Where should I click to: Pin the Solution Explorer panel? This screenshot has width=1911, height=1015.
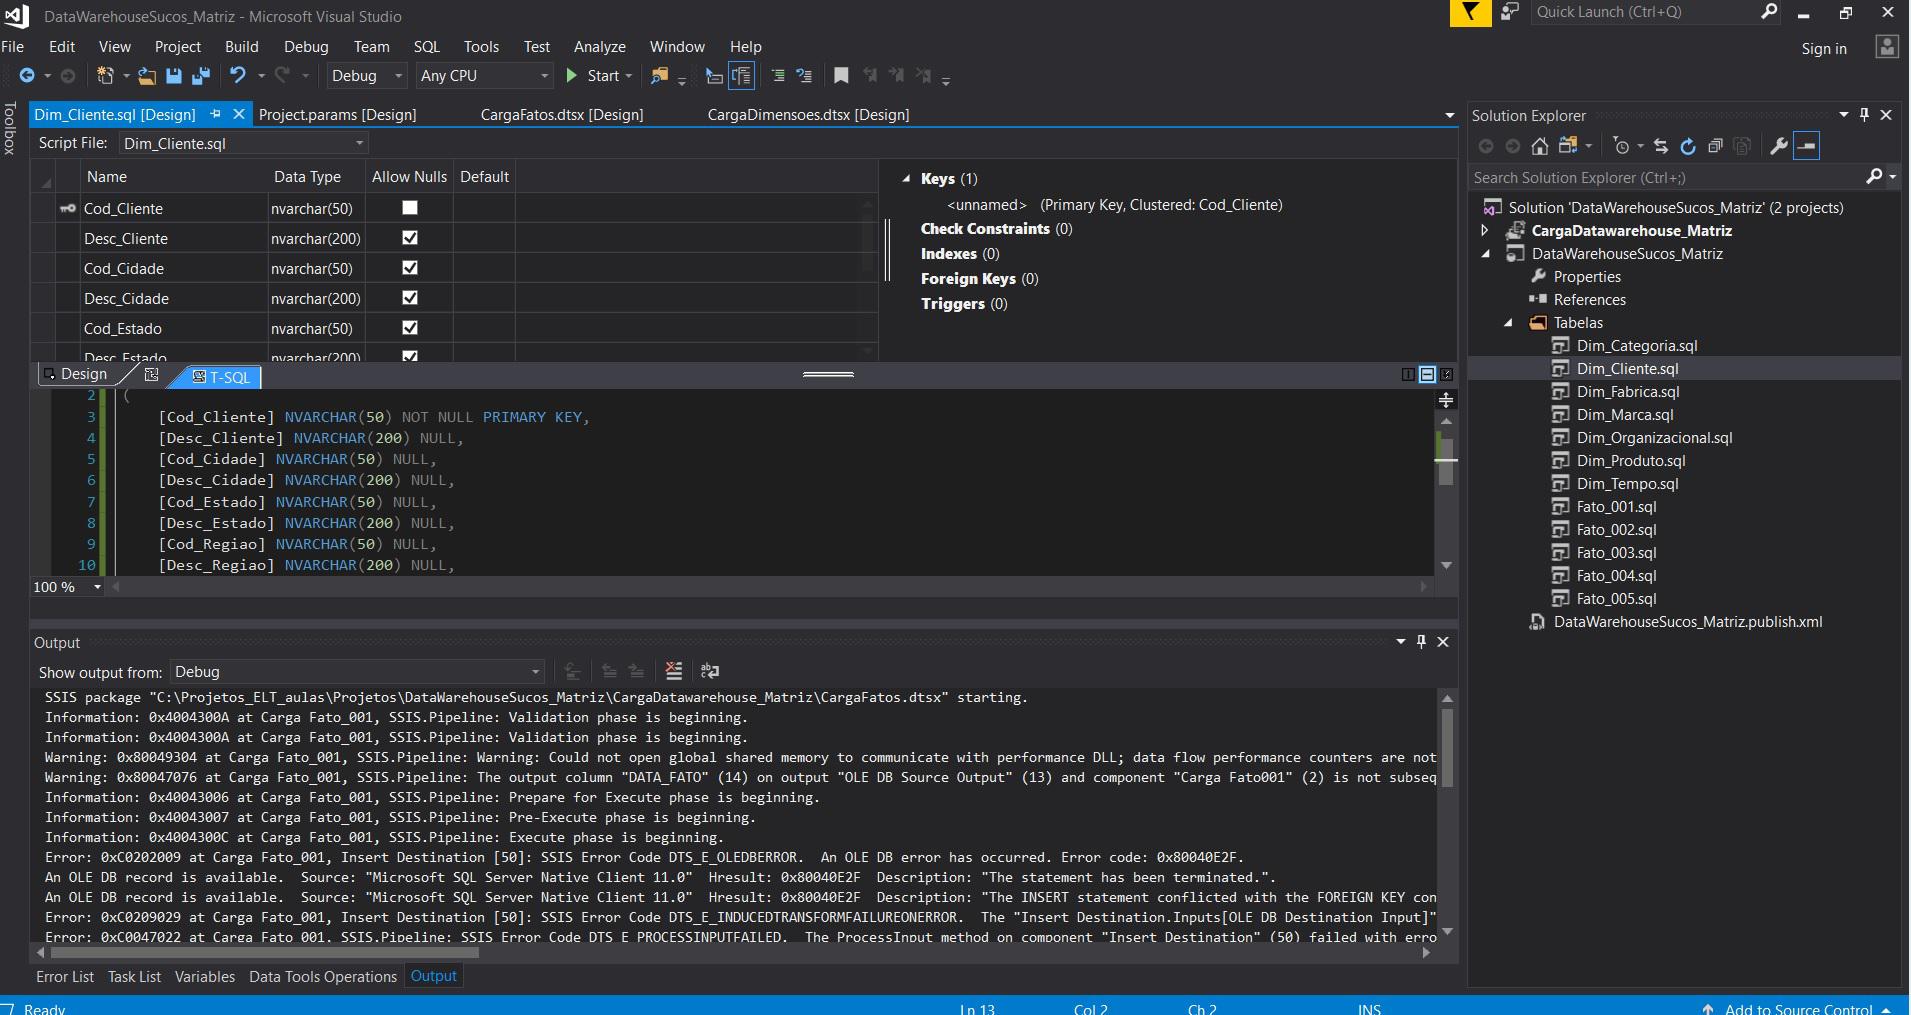coord(1864,115)
